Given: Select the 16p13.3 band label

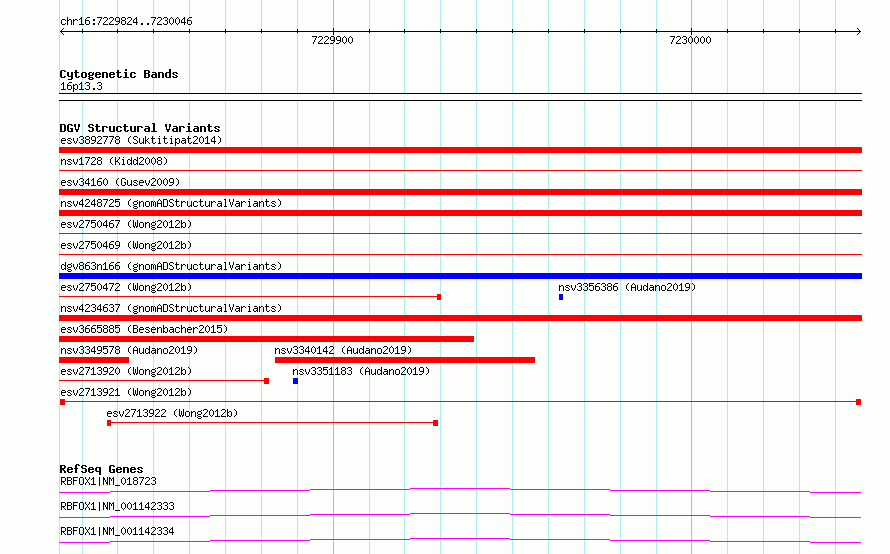Looking at the screenshot, I should [81, 86].
